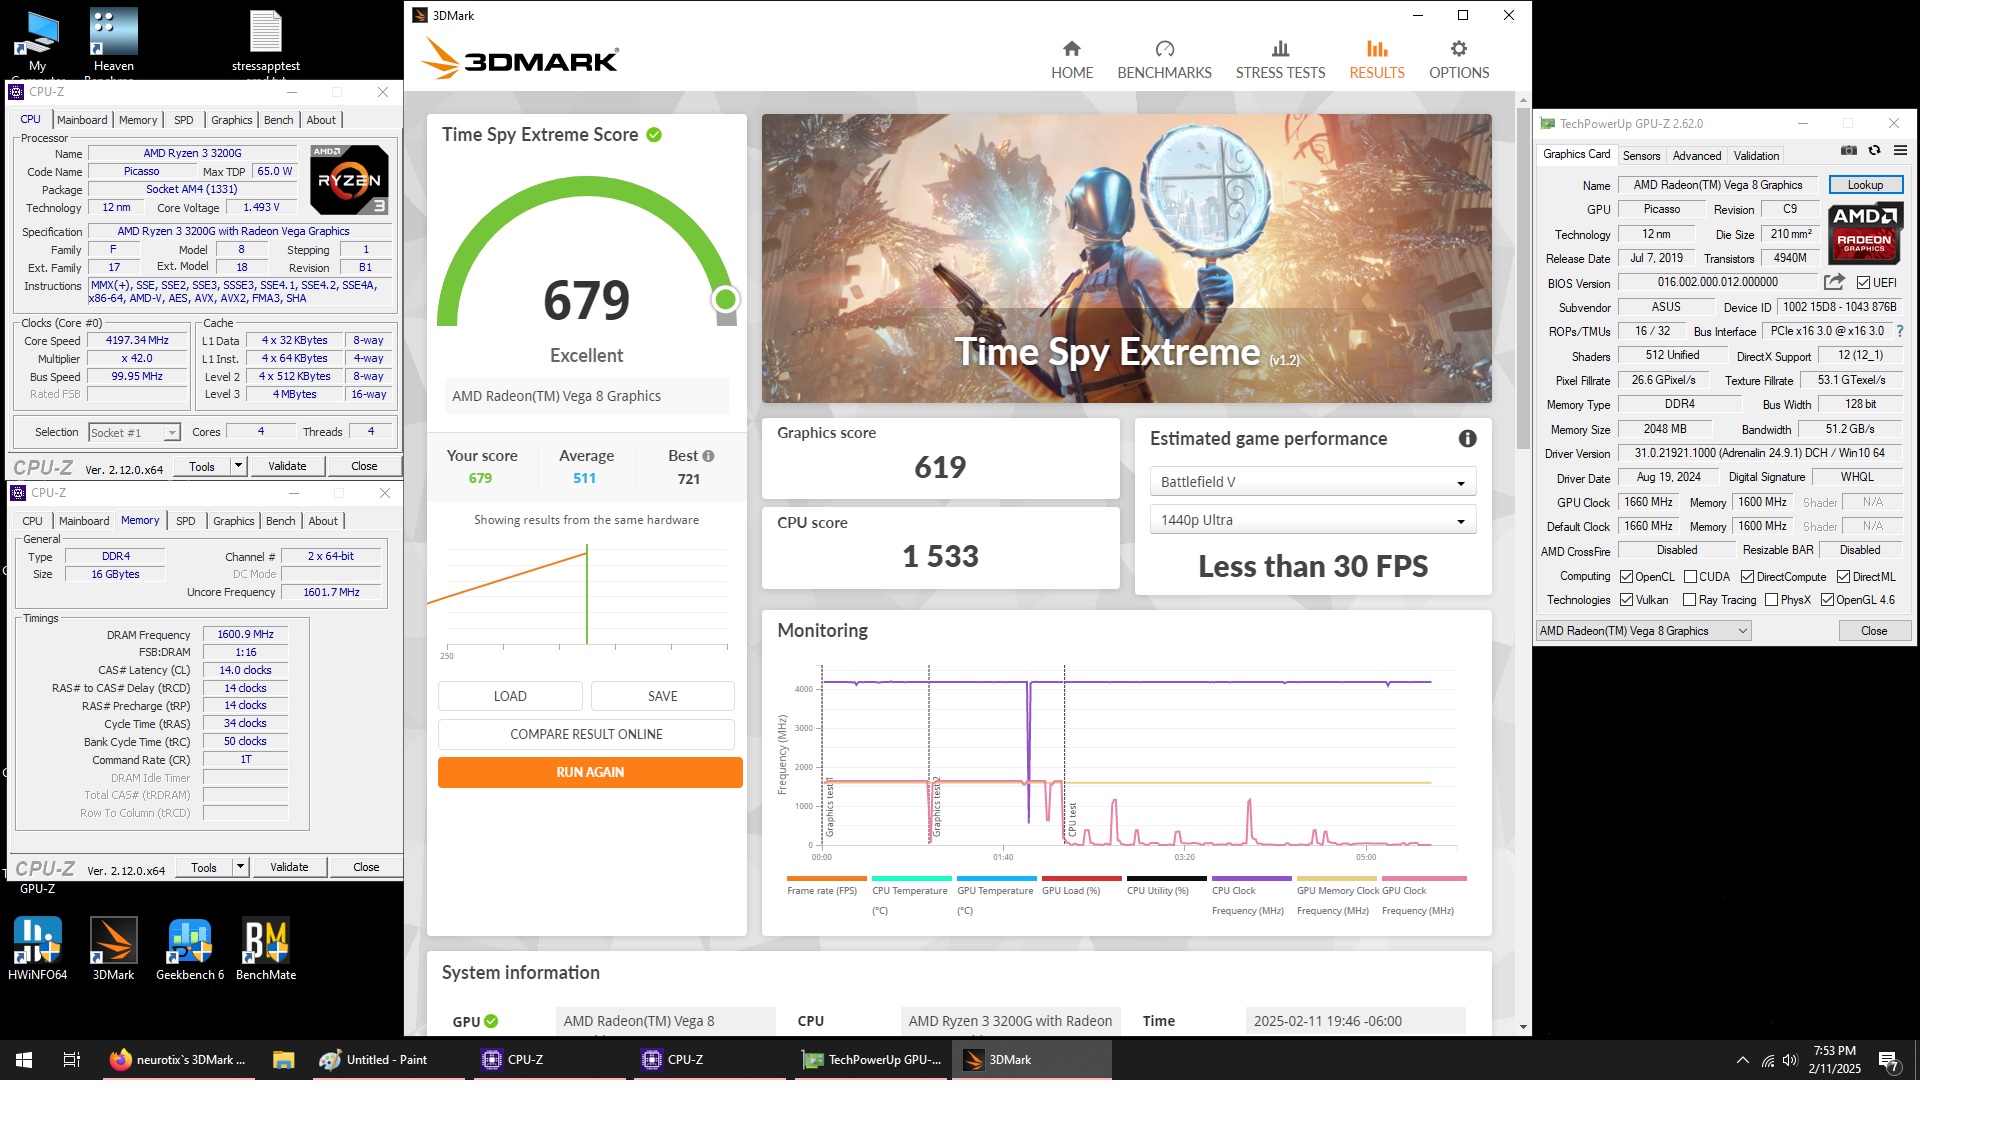This screenshot has width=2000, height=1125.
Task: Click BIOS Version share/export icon in GPU-Z
Action: point(1834,282)
